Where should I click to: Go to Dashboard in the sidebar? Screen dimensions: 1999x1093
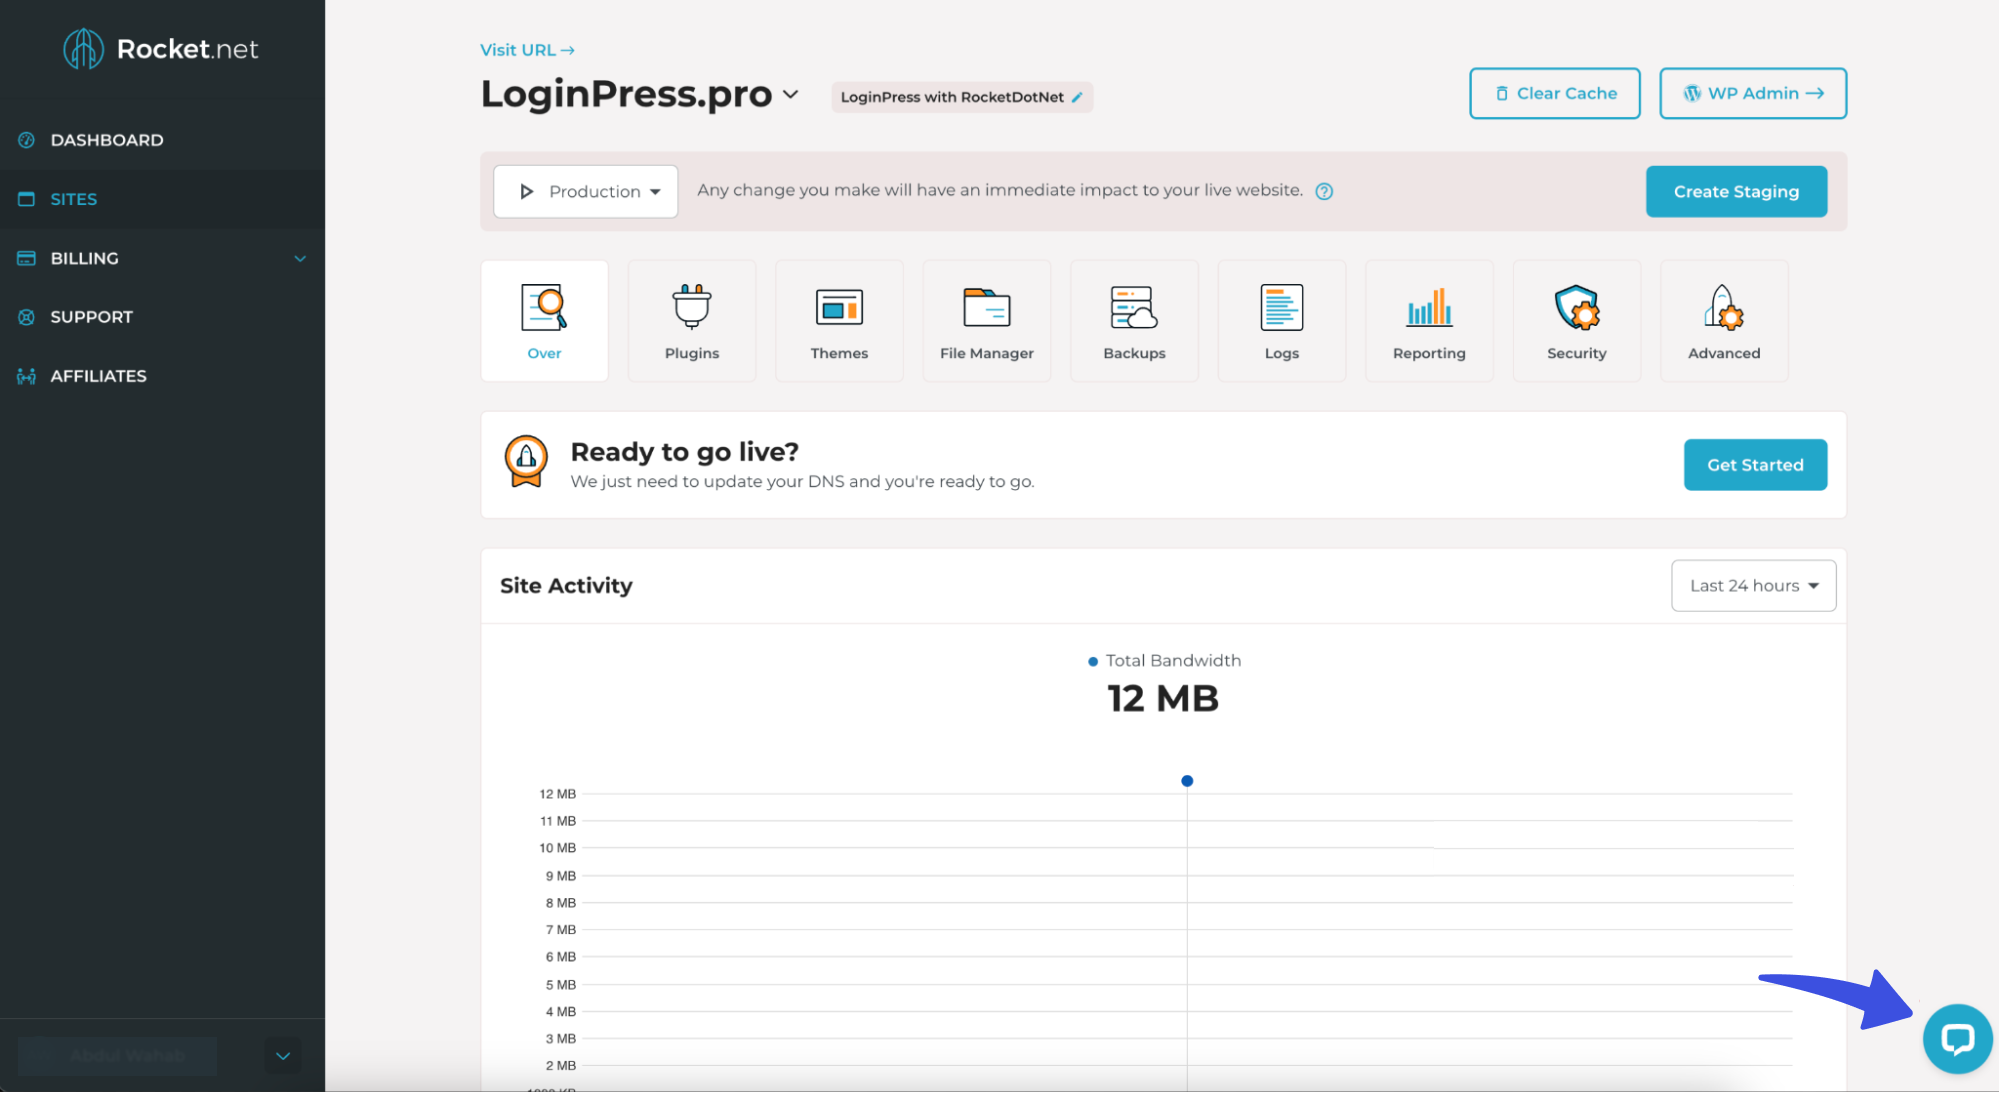point(162,140)
